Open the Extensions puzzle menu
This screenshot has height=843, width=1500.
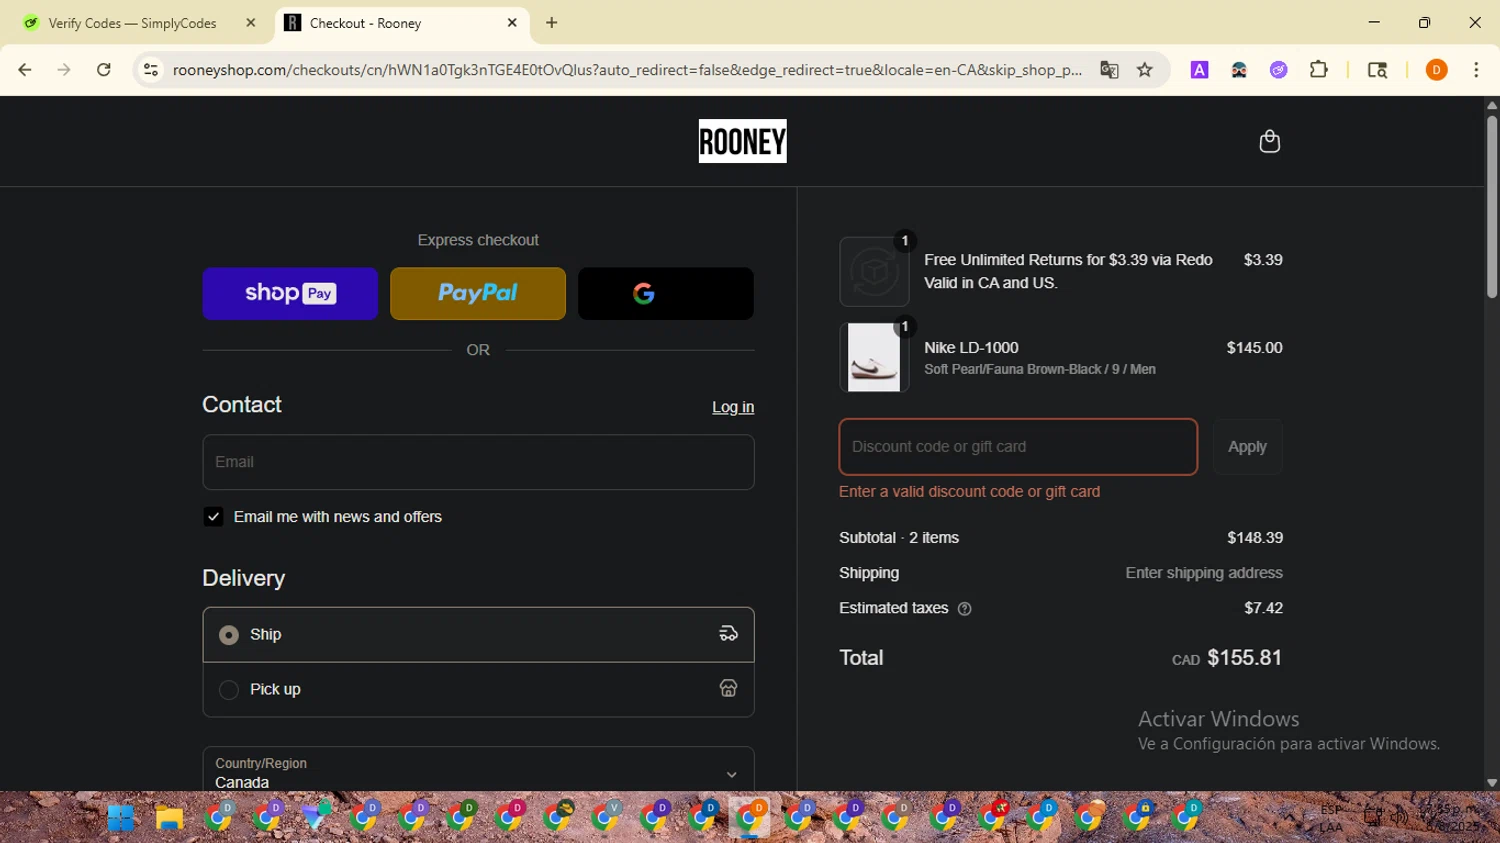1319,70
